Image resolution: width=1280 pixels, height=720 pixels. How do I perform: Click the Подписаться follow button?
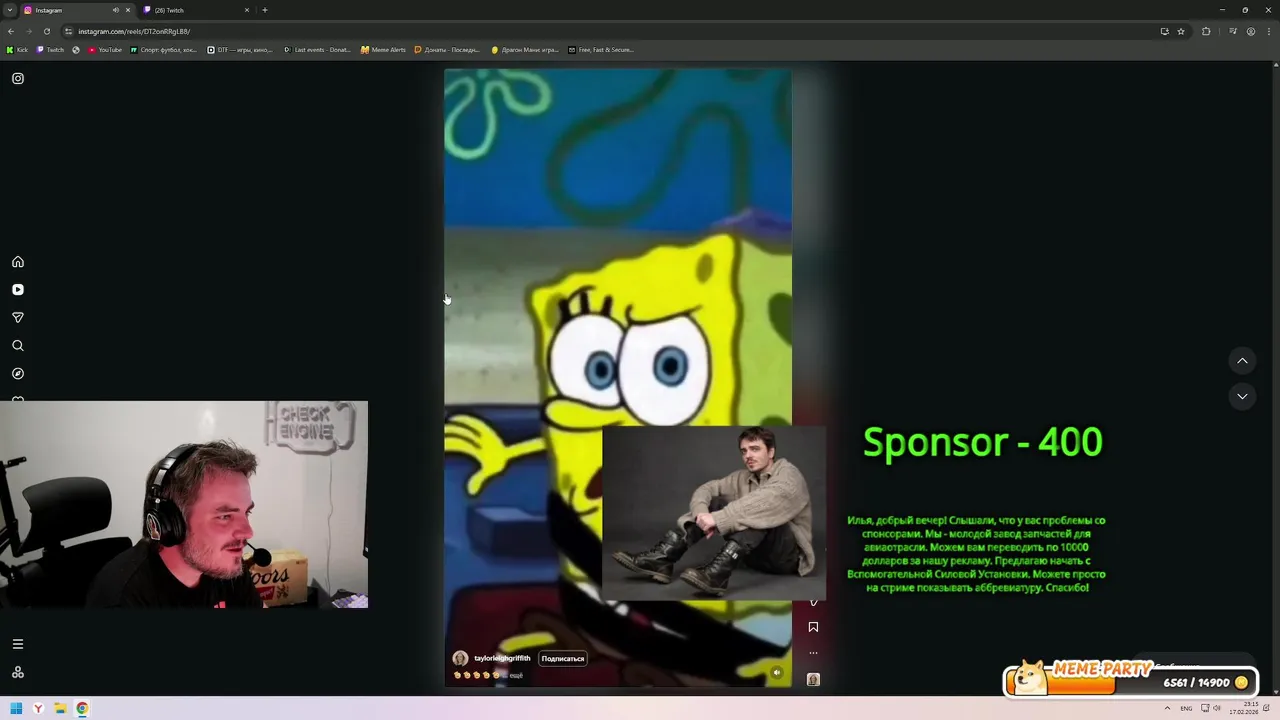(x=563, y=658)
